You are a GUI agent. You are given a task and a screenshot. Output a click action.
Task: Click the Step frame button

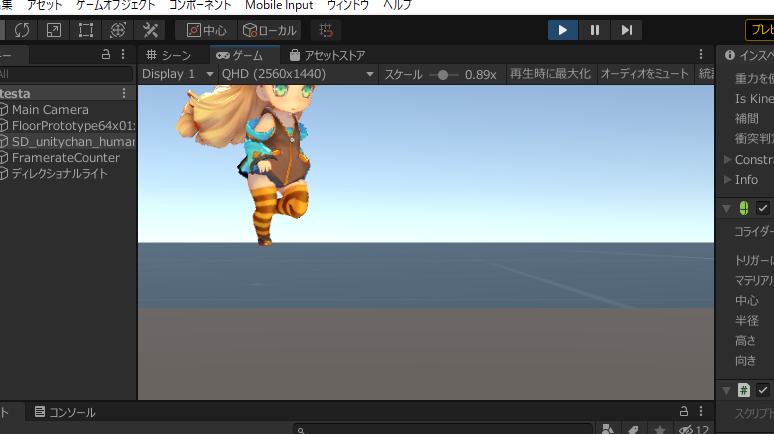click(626, 30)
